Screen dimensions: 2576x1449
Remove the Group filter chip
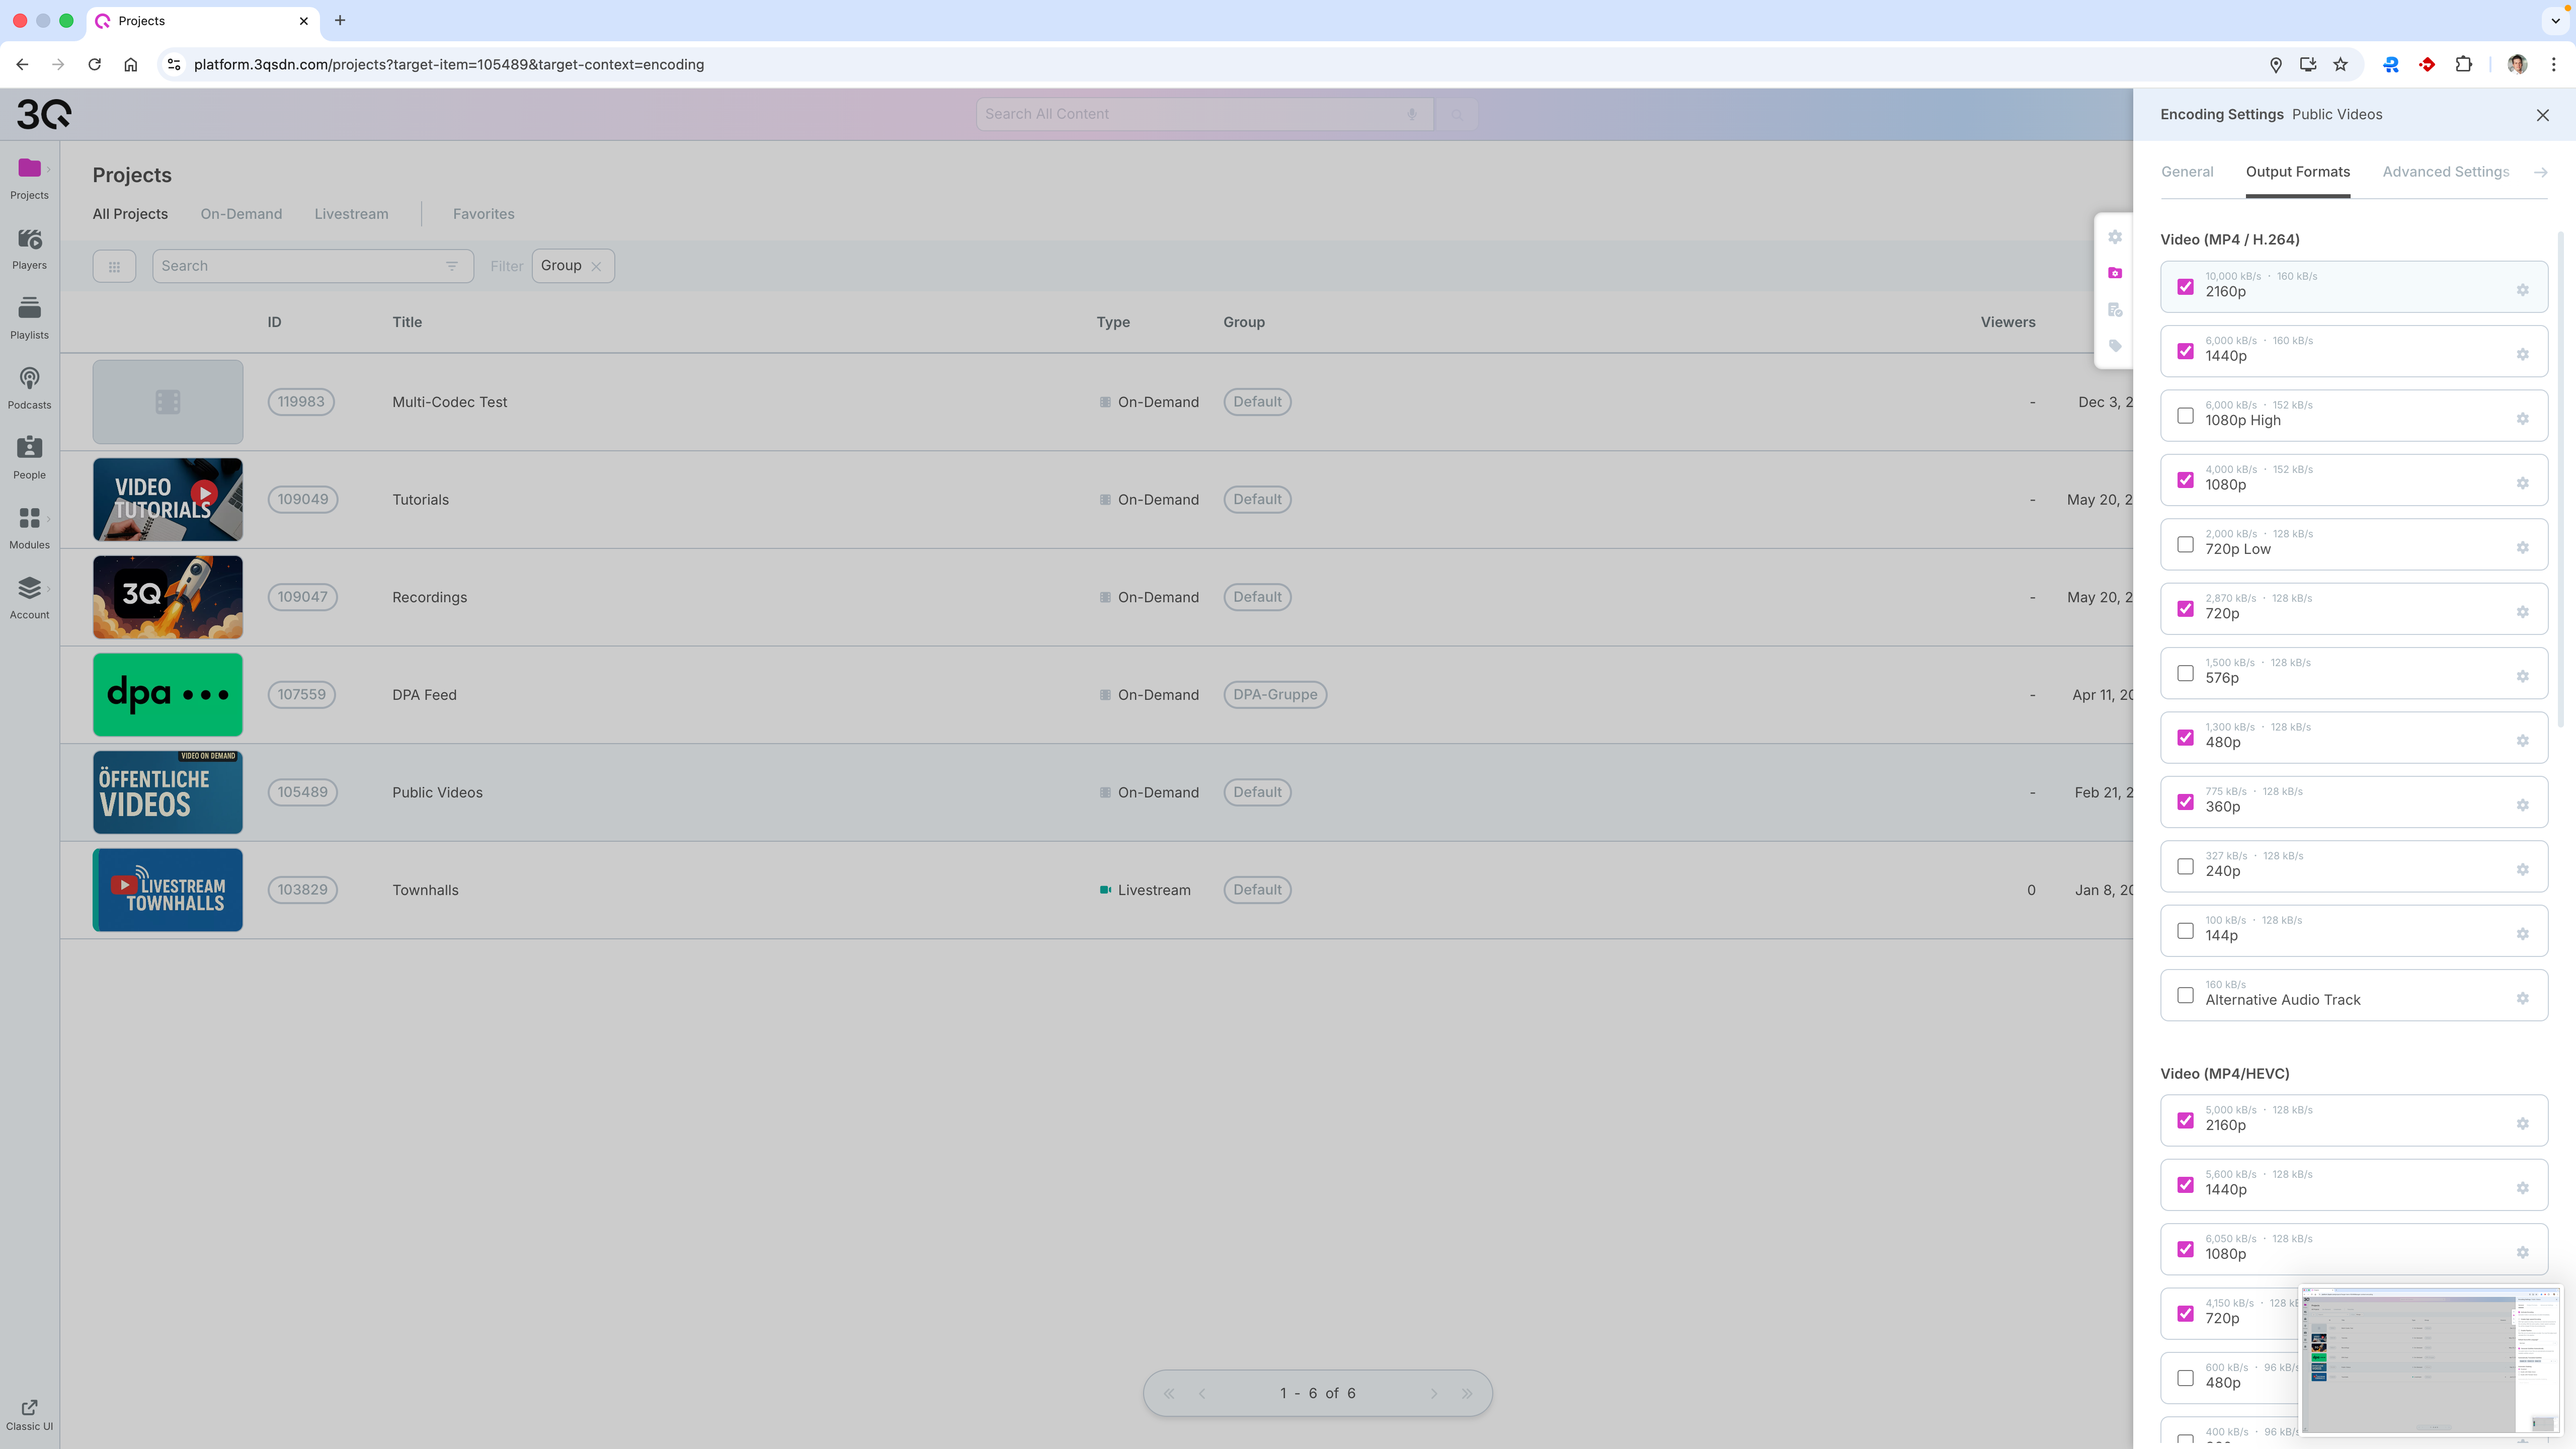596,266
